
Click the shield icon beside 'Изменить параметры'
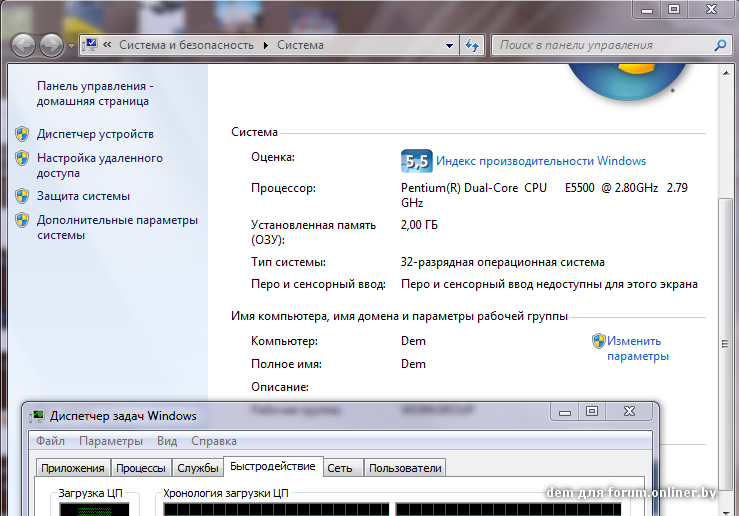tap(599, 341)
